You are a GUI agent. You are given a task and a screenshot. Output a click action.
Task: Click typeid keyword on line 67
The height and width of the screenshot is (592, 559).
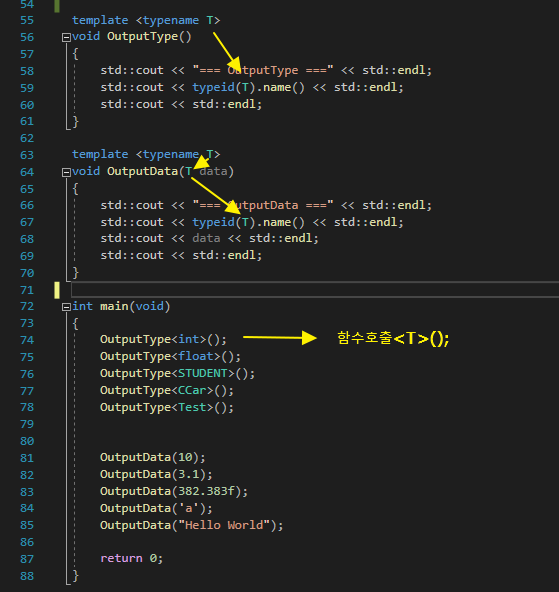point(214,222)
